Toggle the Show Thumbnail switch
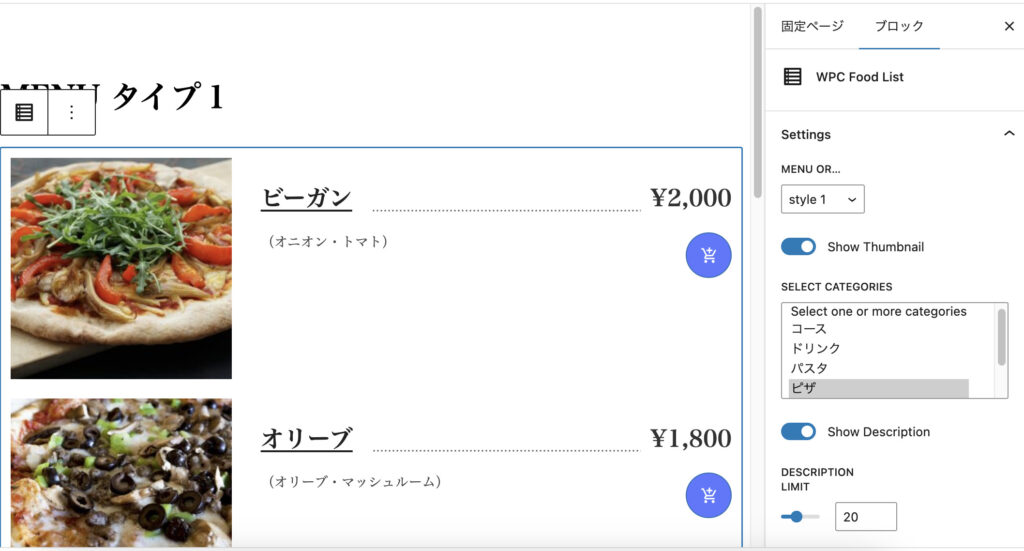This screenshot has width=1024, height=551. (798, 247)
